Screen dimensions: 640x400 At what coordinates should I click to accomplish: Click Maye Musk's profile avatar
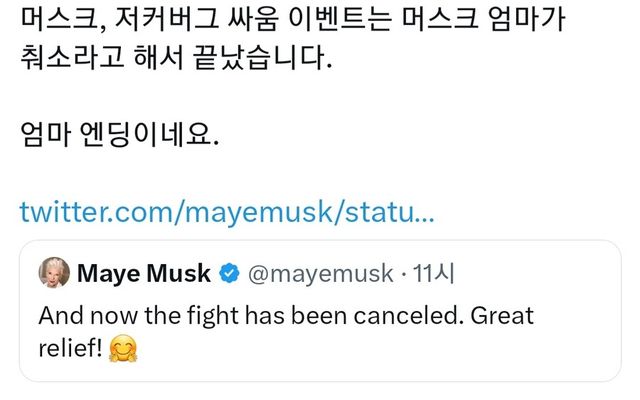54,272
